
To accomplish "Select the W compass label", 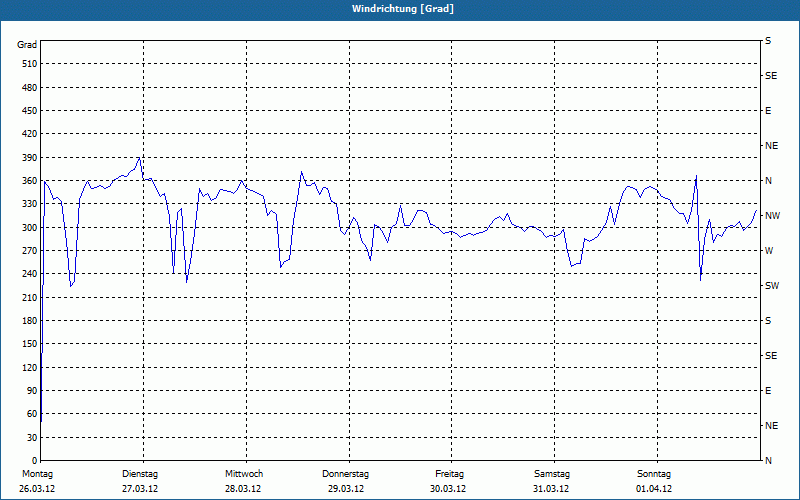I will point(769,251).
